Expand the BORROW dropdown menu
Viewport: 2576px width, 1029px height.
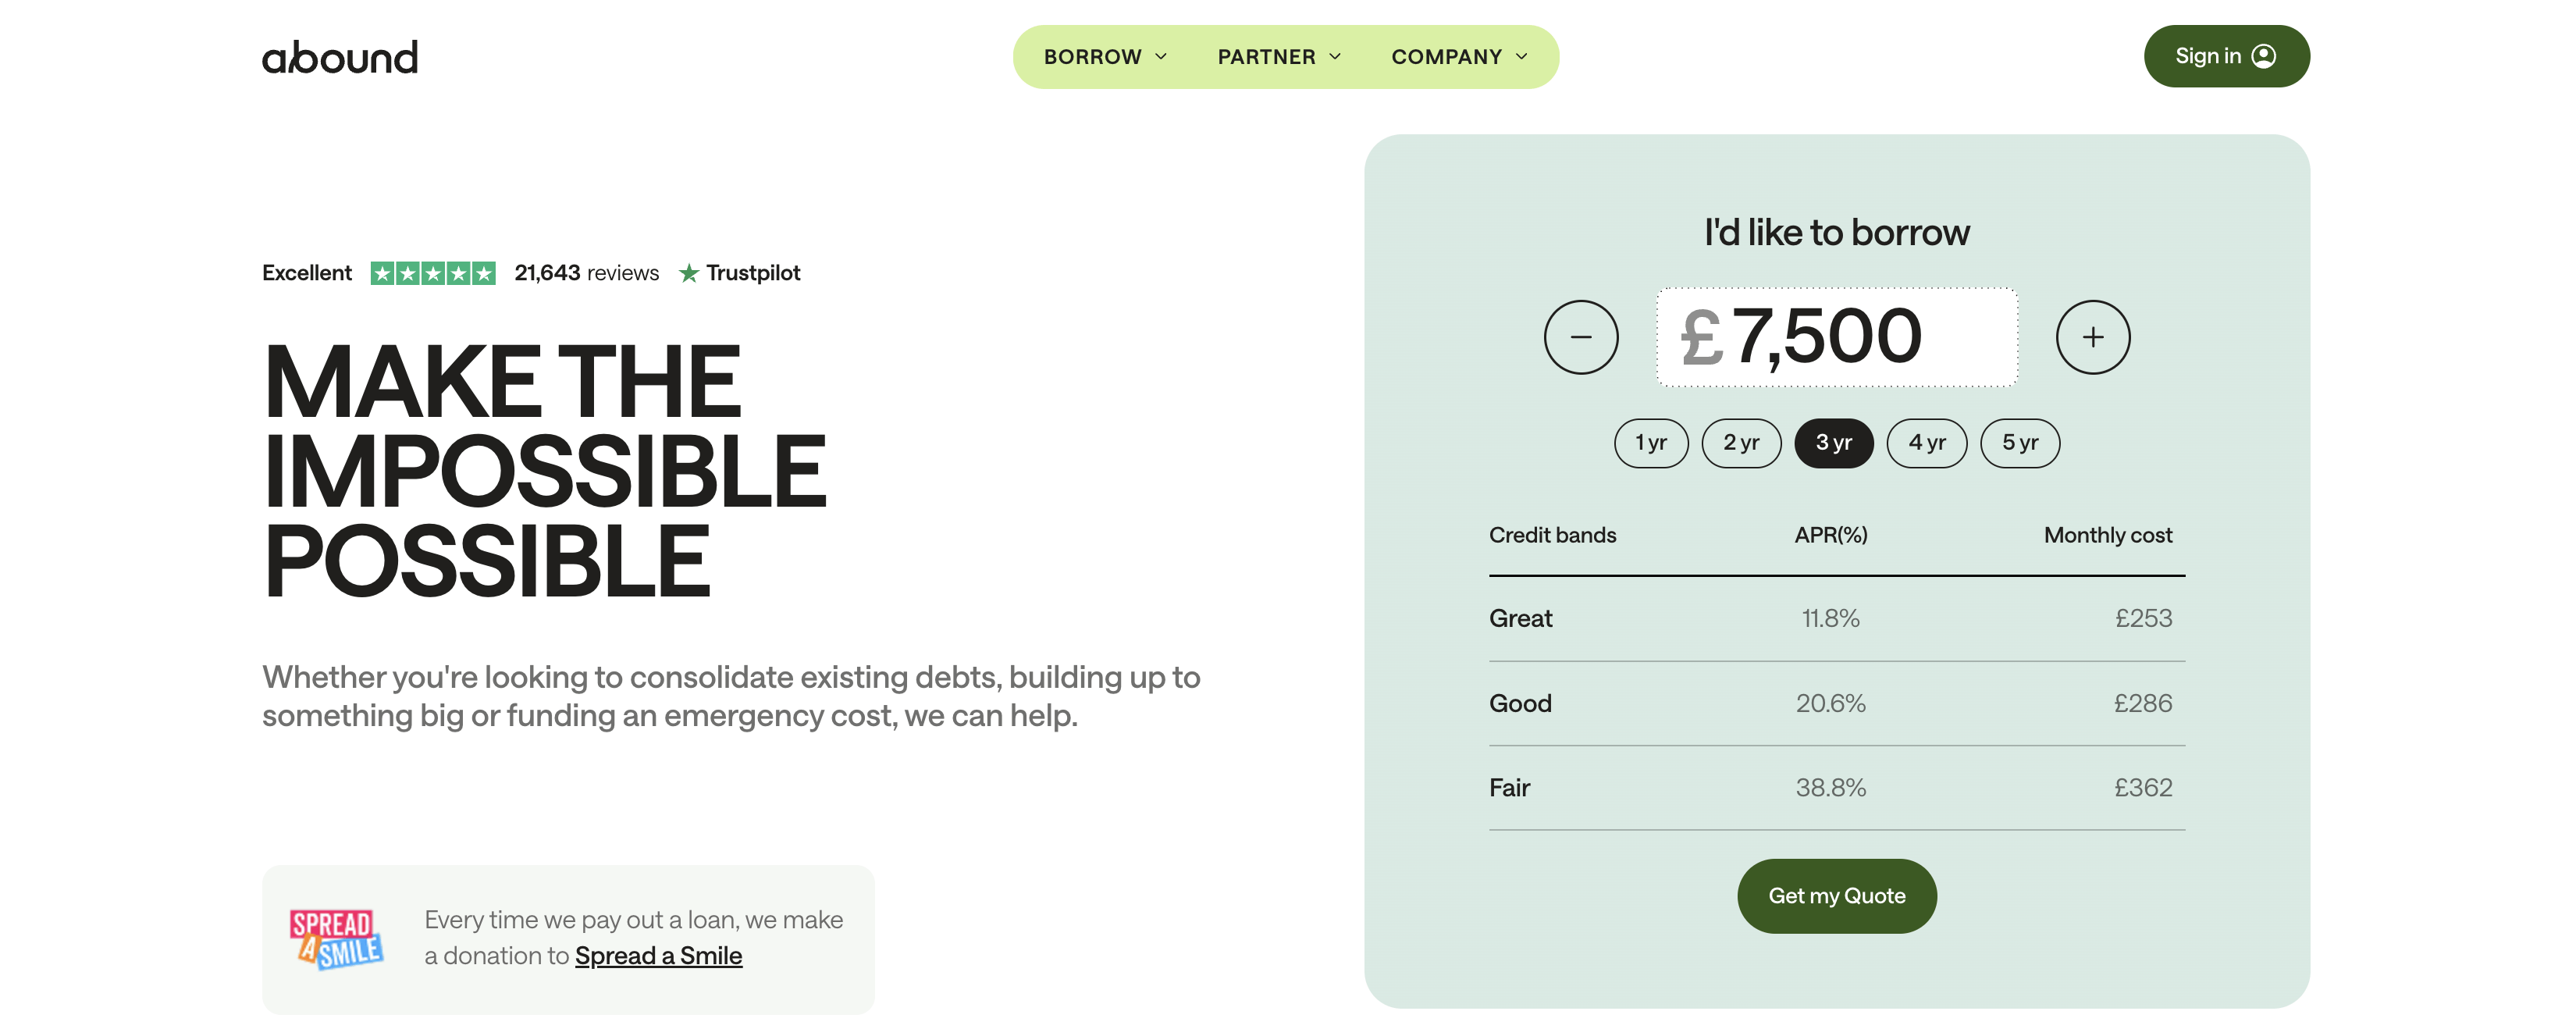click(1105, 57)
